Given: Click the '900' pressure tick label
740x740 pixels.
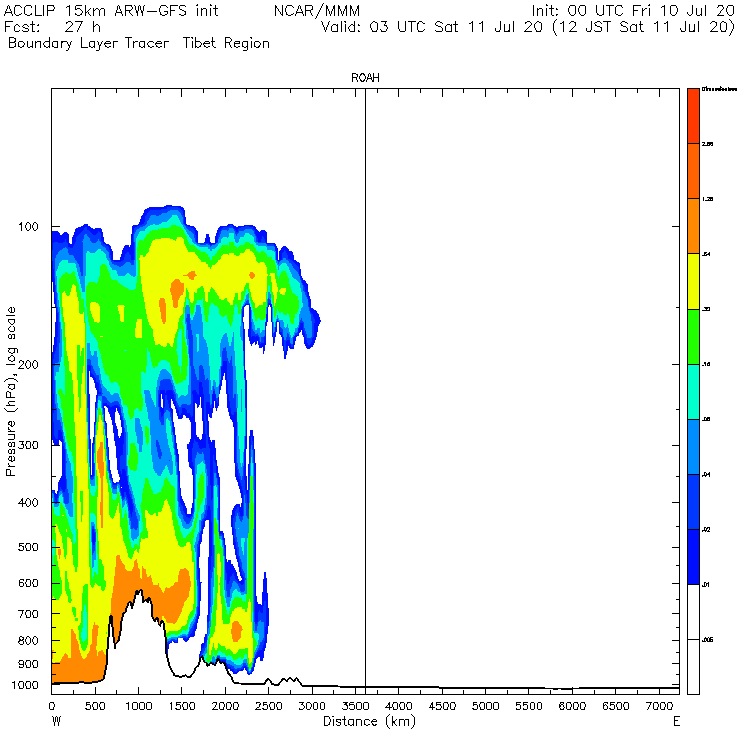Looking at the screenshot, I should click(28, 664).
